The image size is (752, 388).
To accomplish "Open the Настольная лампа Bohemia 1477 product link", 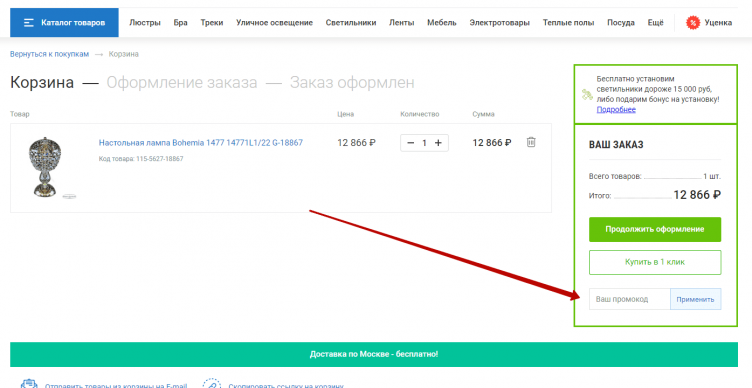I will 200,143.
